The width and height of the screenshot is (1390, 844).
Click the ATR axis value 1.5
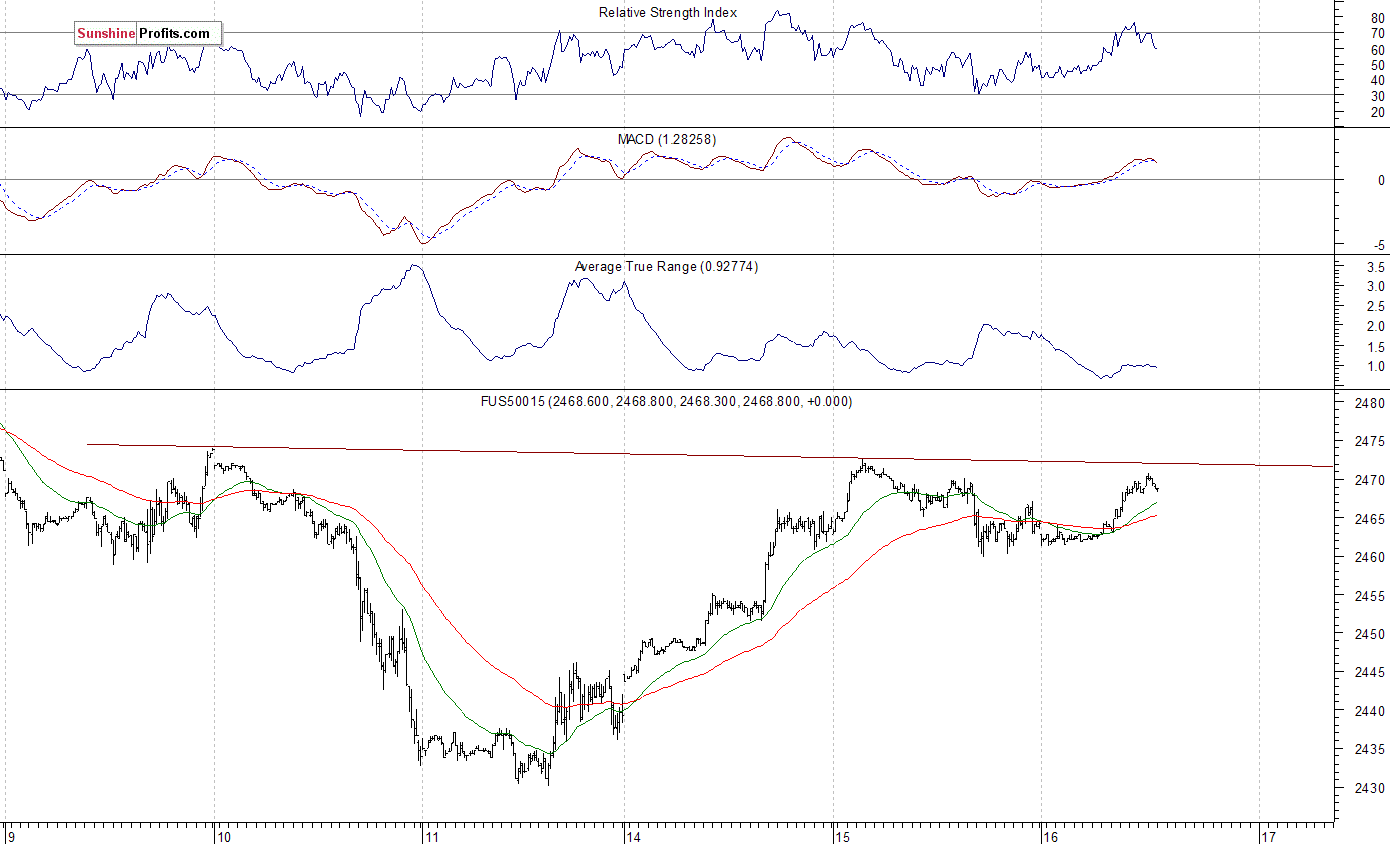[x=1375, y=347]
